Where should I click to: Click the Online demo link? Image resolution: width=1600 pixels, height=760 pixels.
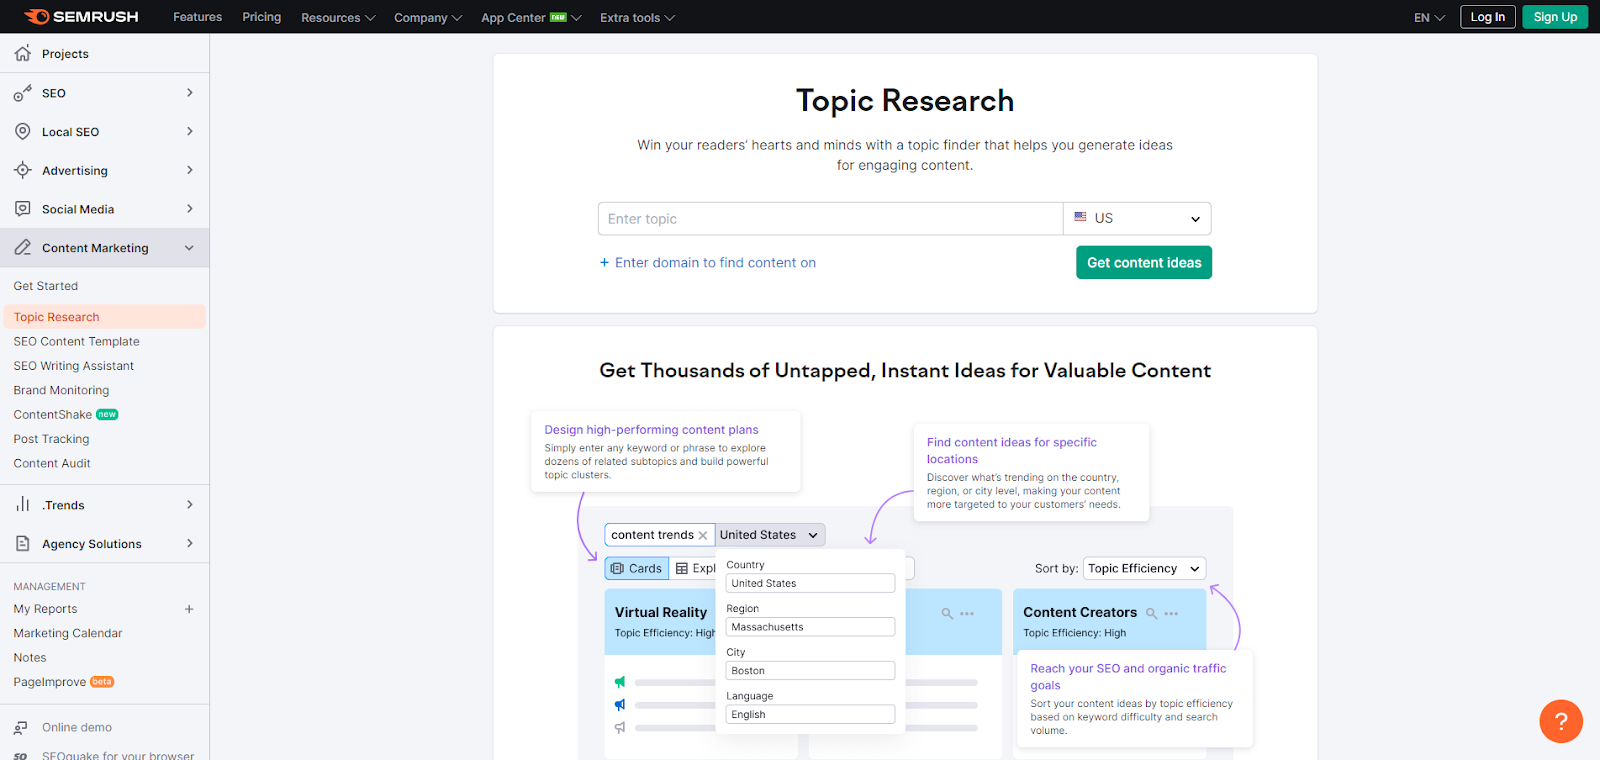click(x=77, y=727)
